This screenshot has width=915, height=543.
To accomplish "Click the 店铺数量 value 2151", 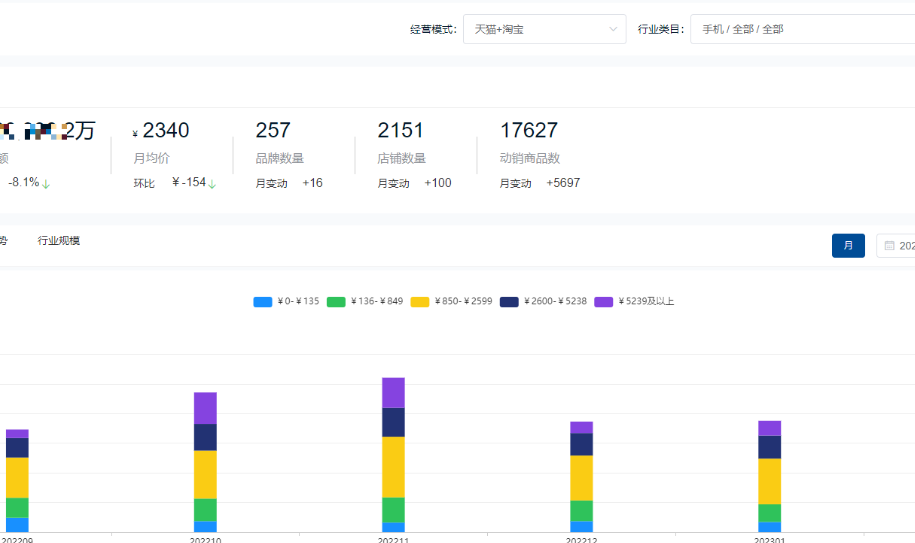I will (400, 131).
